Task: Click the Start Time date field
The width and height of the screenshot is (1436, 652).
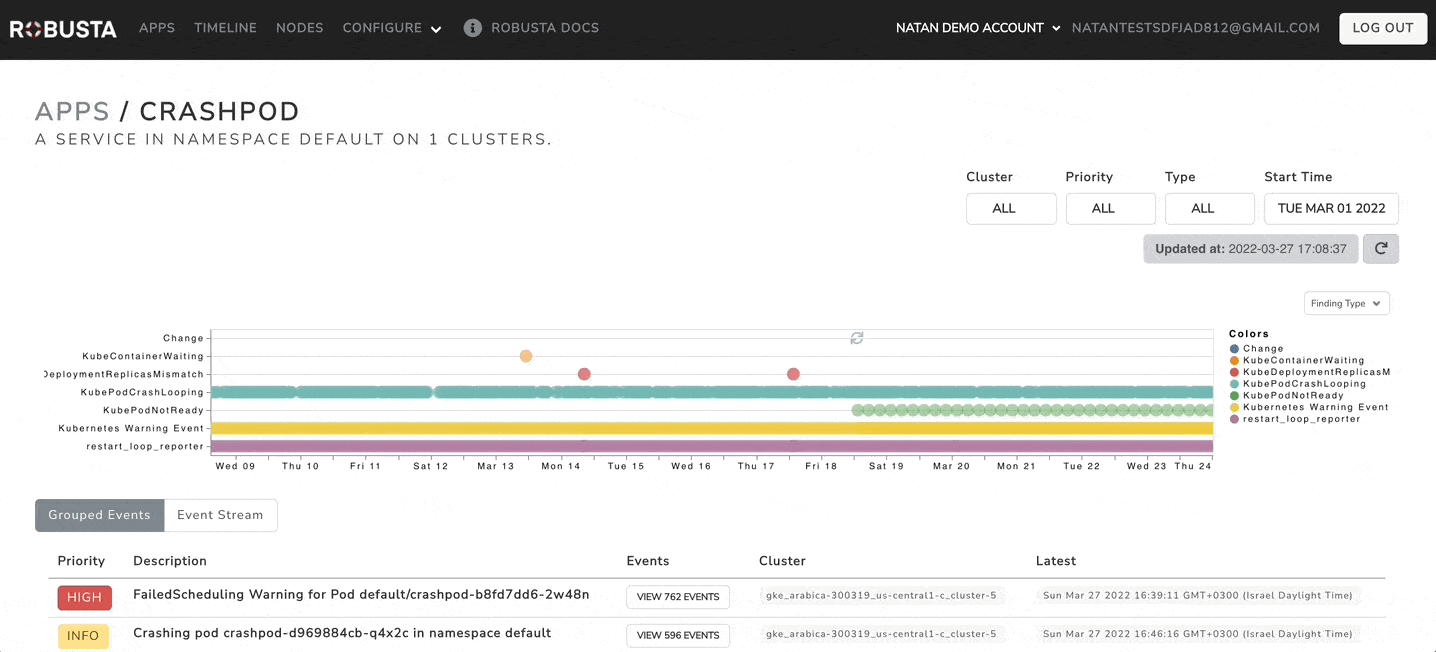Action: pos(1331,208)
